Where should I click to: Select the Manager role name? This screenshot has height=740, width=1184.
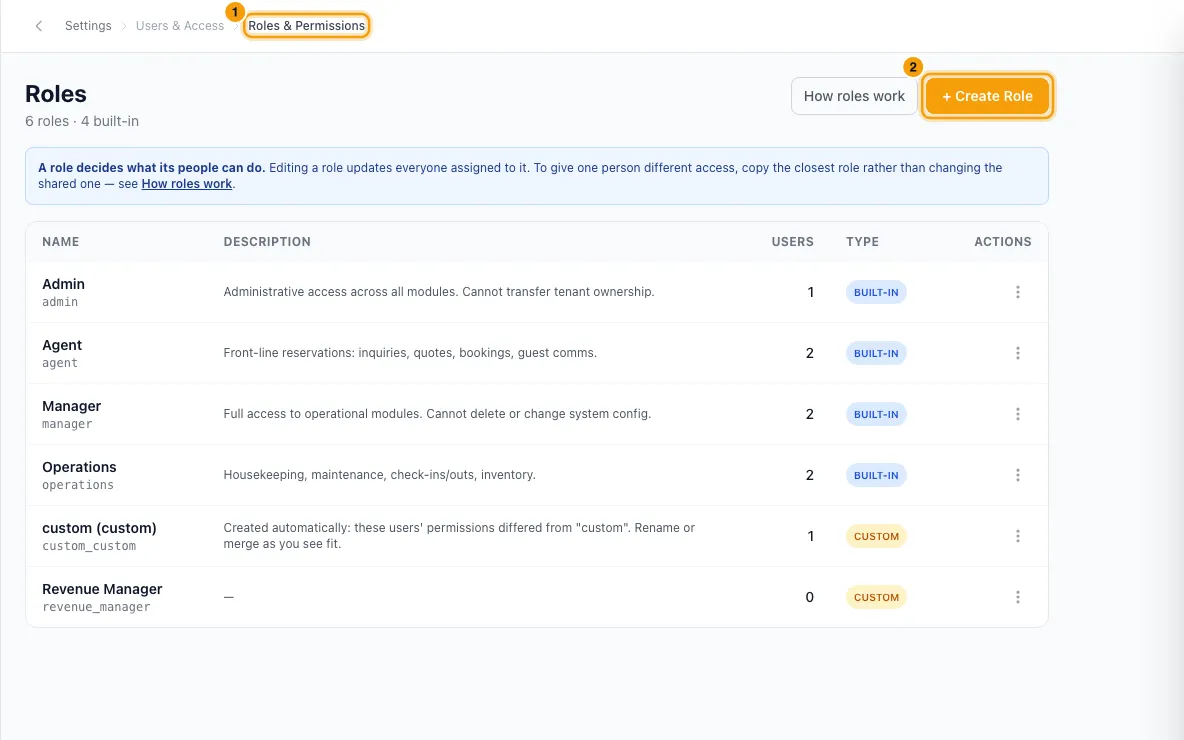coord(72,406)
